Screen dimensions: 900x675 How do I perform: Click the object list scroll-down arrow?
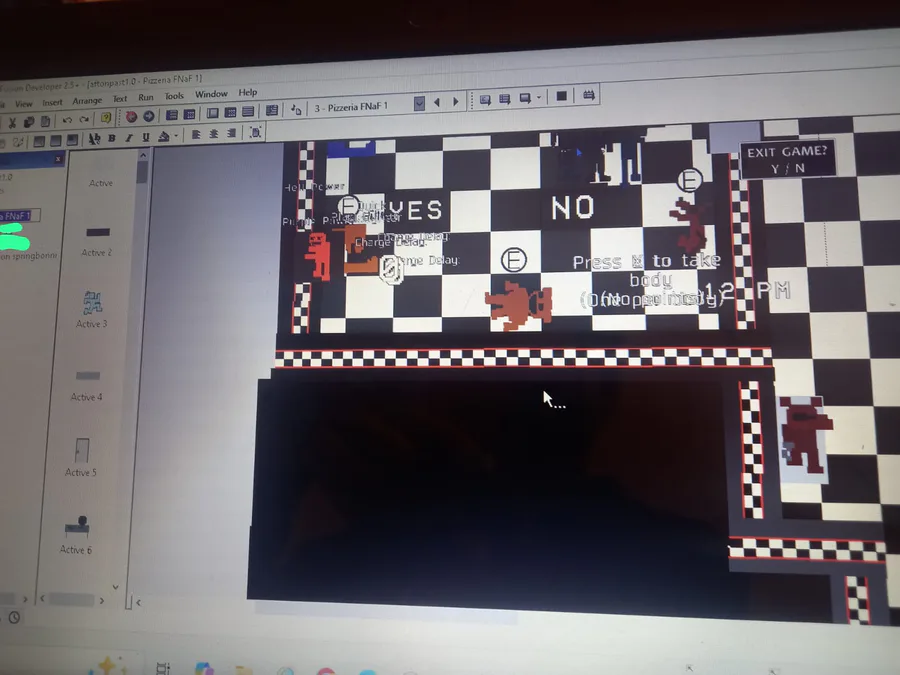(115, 587)
